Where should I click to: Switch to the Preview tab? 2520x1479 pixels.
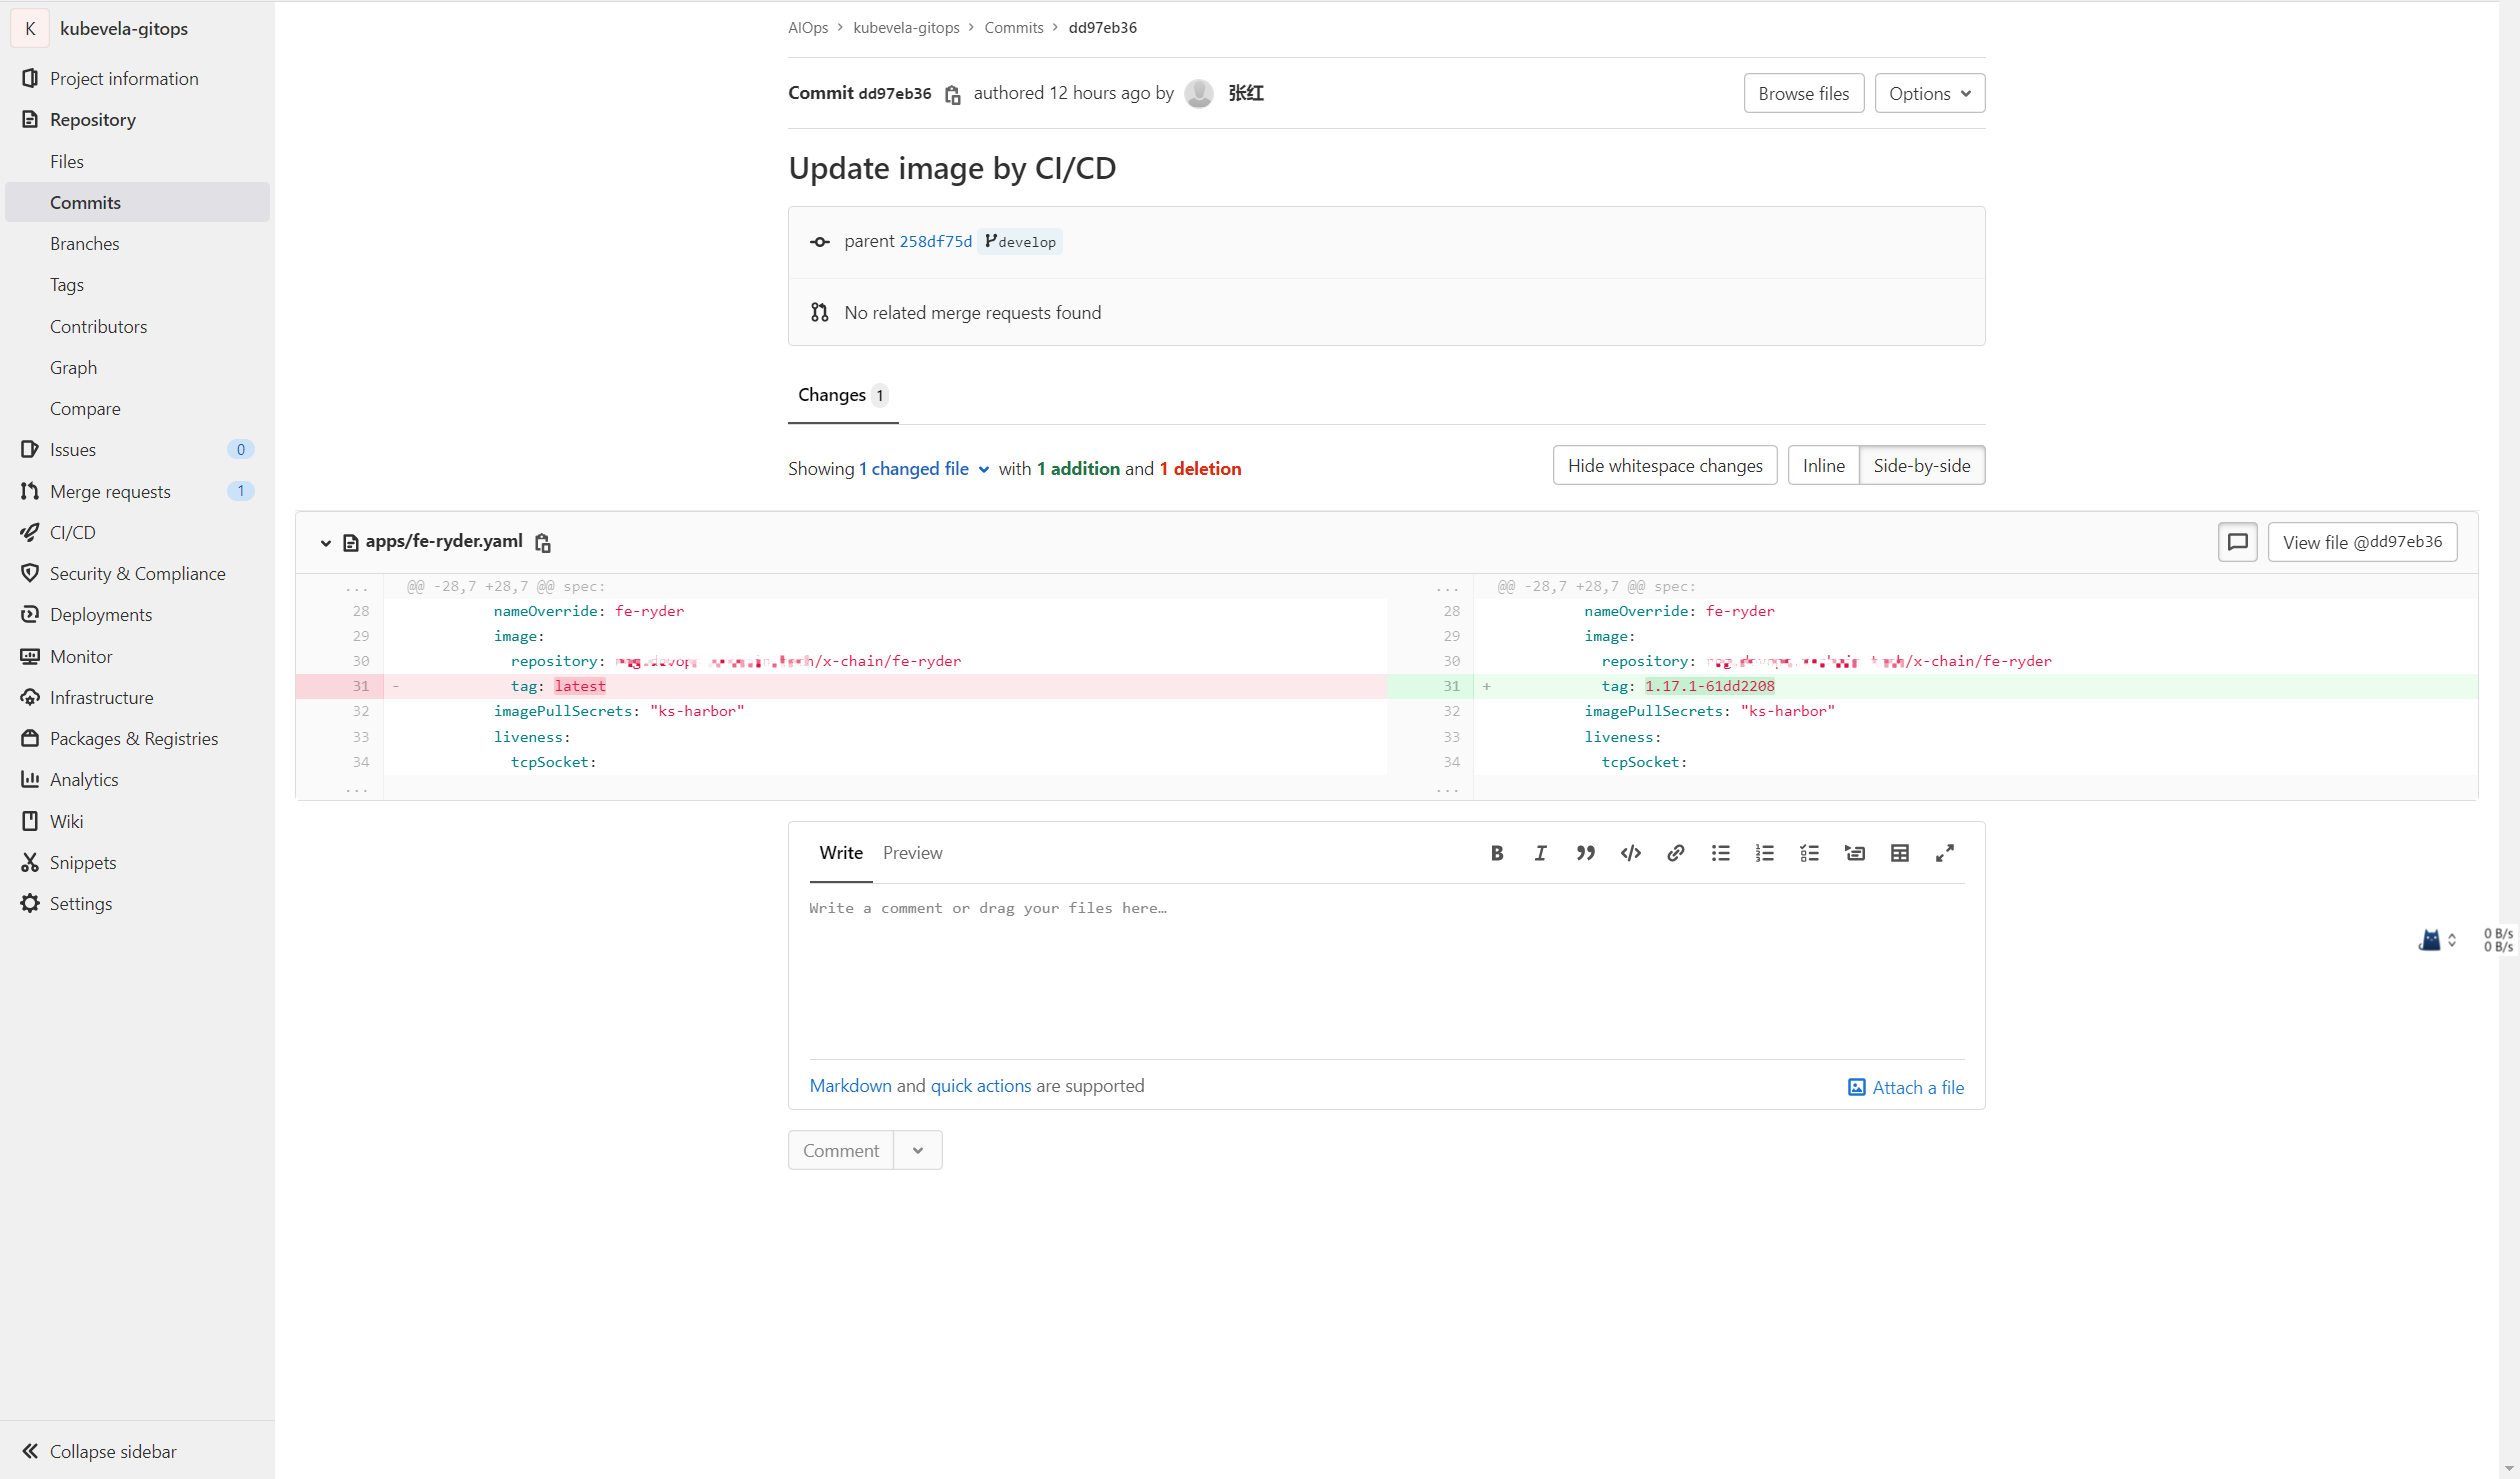(x=911, y=852)
